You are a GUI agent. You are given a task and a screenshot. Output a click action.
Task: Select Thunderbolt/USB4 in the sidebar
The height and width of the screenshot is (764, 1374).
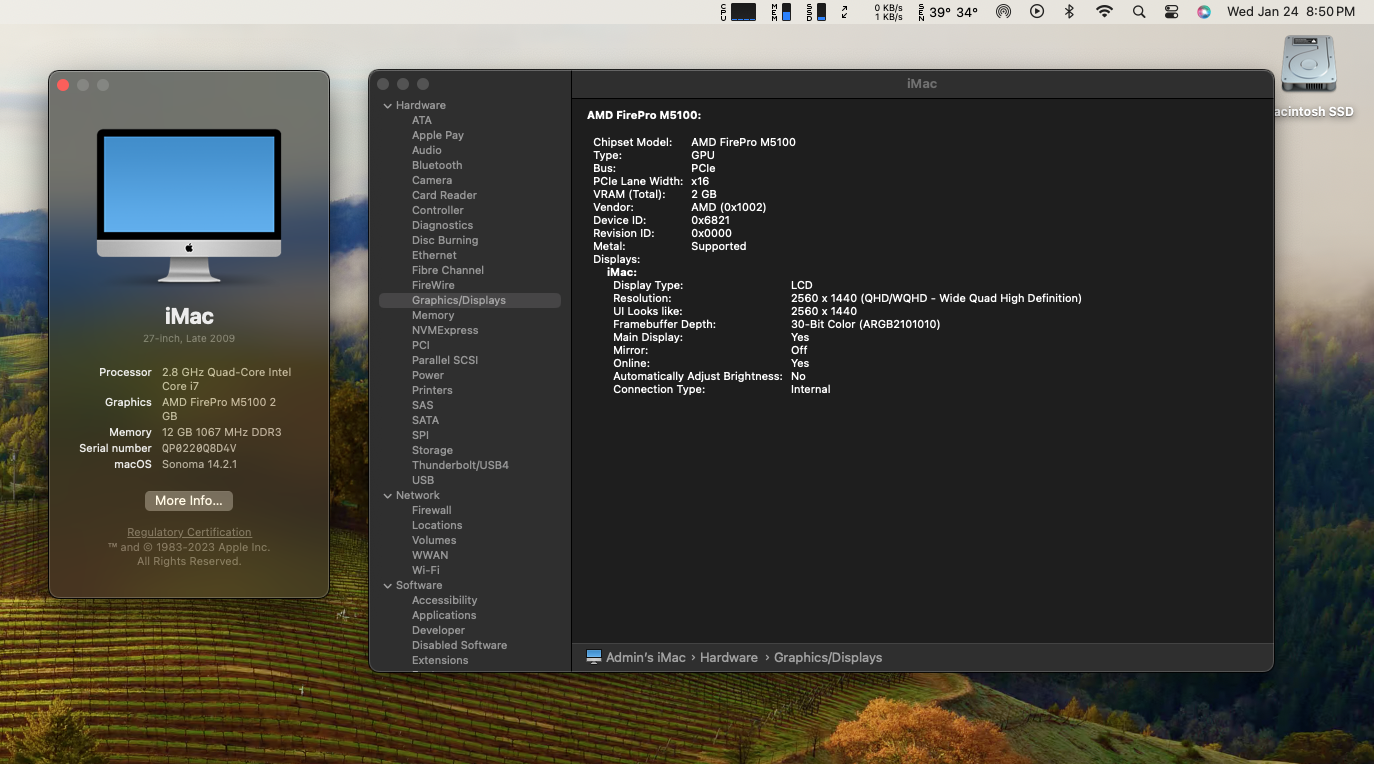pos(460,465)
